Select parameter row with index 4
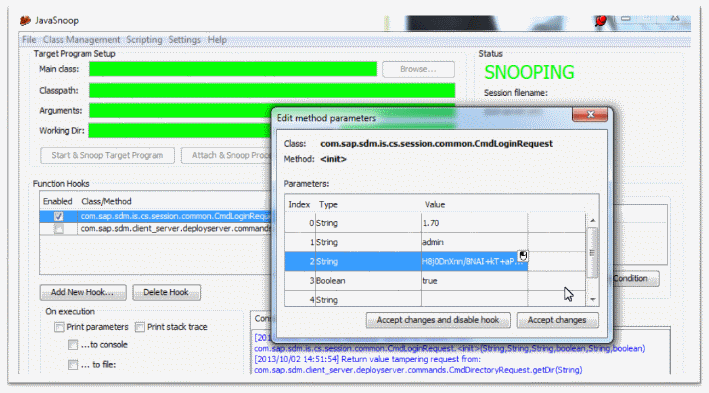The image size is (709, 393). click(x=435, y=299)
